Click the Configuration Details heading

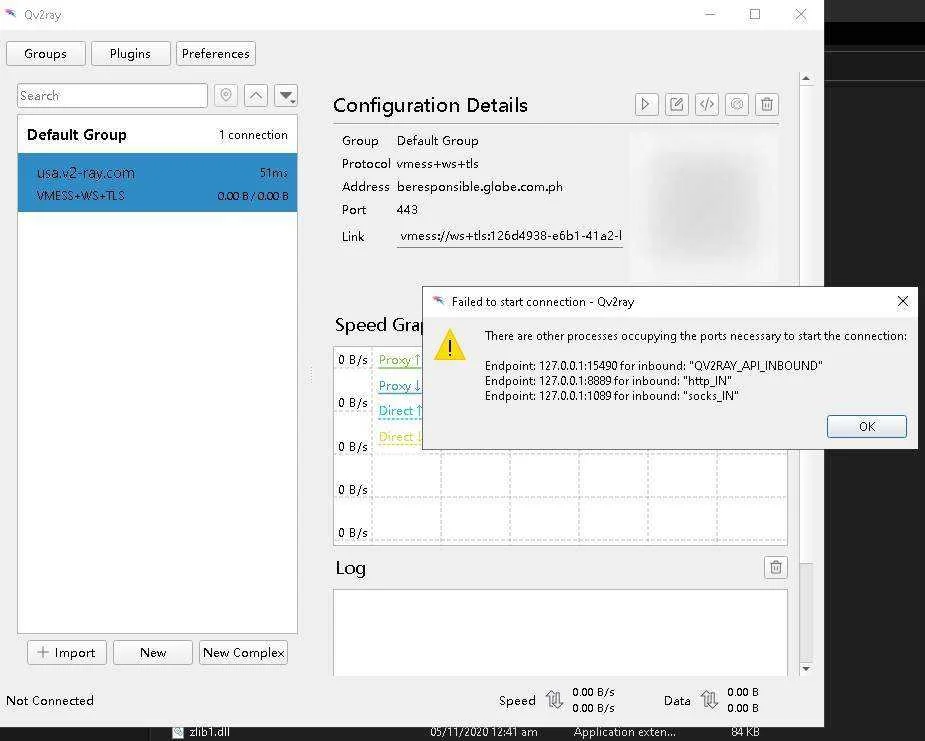coord(430,105)
